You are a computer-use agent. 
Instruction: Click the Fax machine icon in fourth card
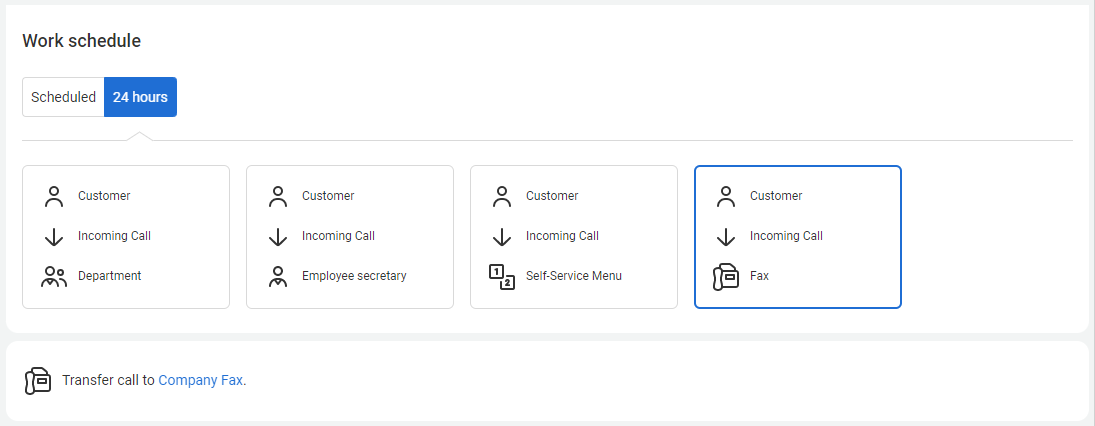tap(725, 276)
